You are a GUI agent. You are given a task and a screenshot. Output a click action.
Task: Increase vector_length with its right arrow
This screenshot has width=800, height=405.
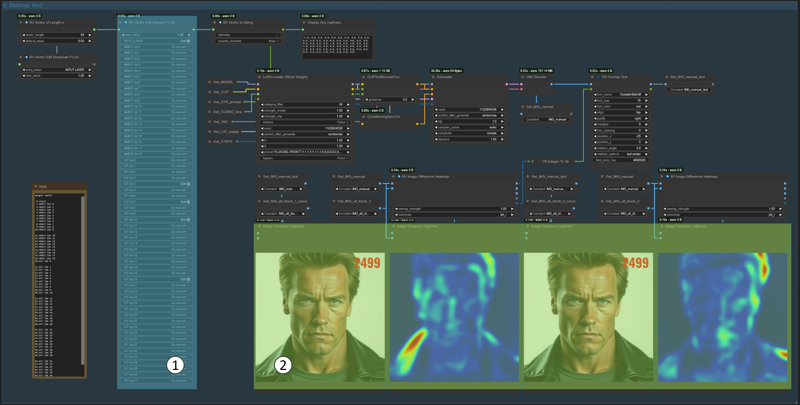click(x=90, y=35)
